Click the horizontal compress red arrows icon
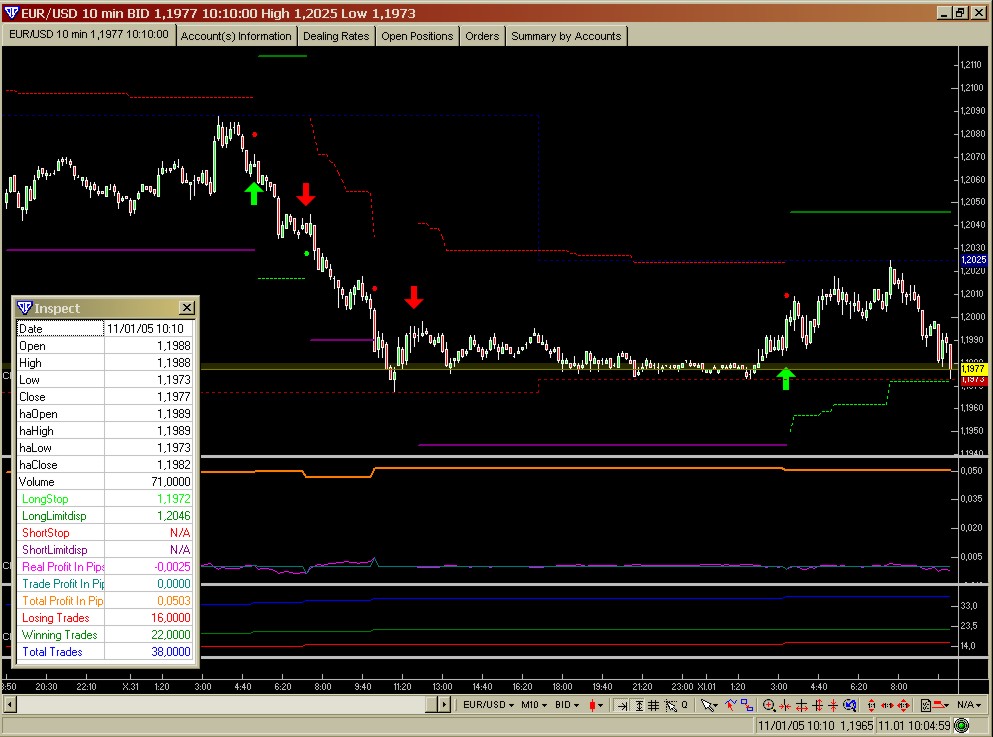The width and height of the screenshot is (993, 737). 785,705
